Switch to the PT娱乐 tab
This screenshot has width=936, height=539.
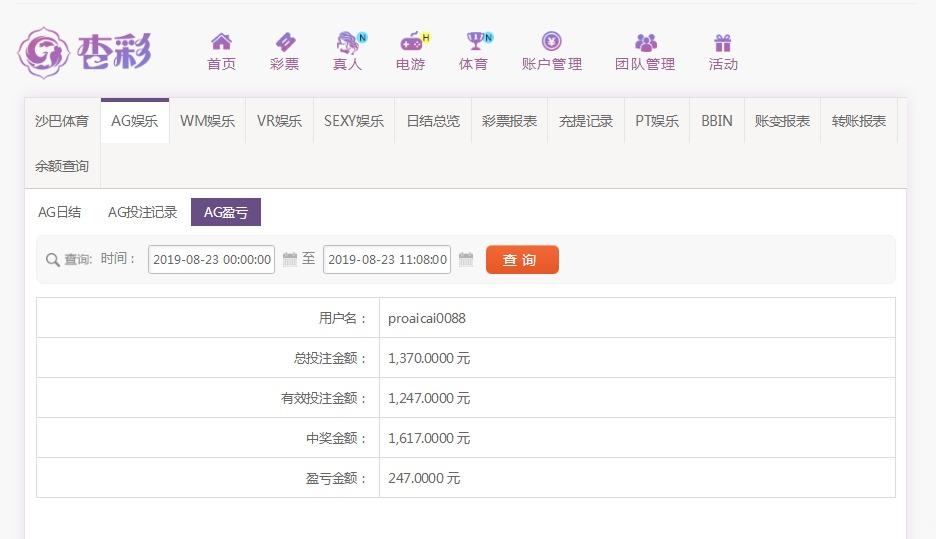pos(657,121)
